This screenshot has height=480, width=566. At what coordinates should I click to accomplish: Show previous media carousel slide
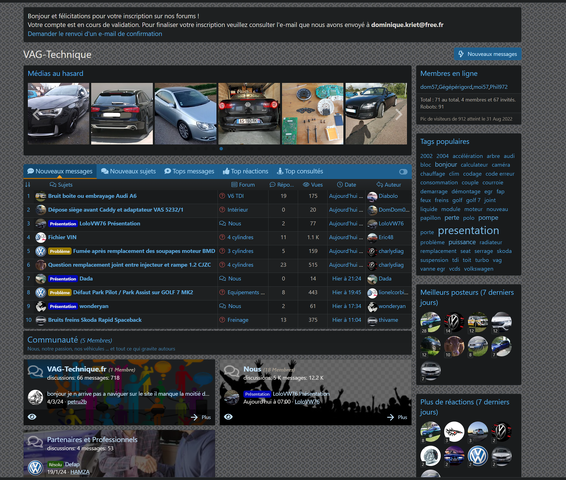pyautogui.click(x=36, y=114)
